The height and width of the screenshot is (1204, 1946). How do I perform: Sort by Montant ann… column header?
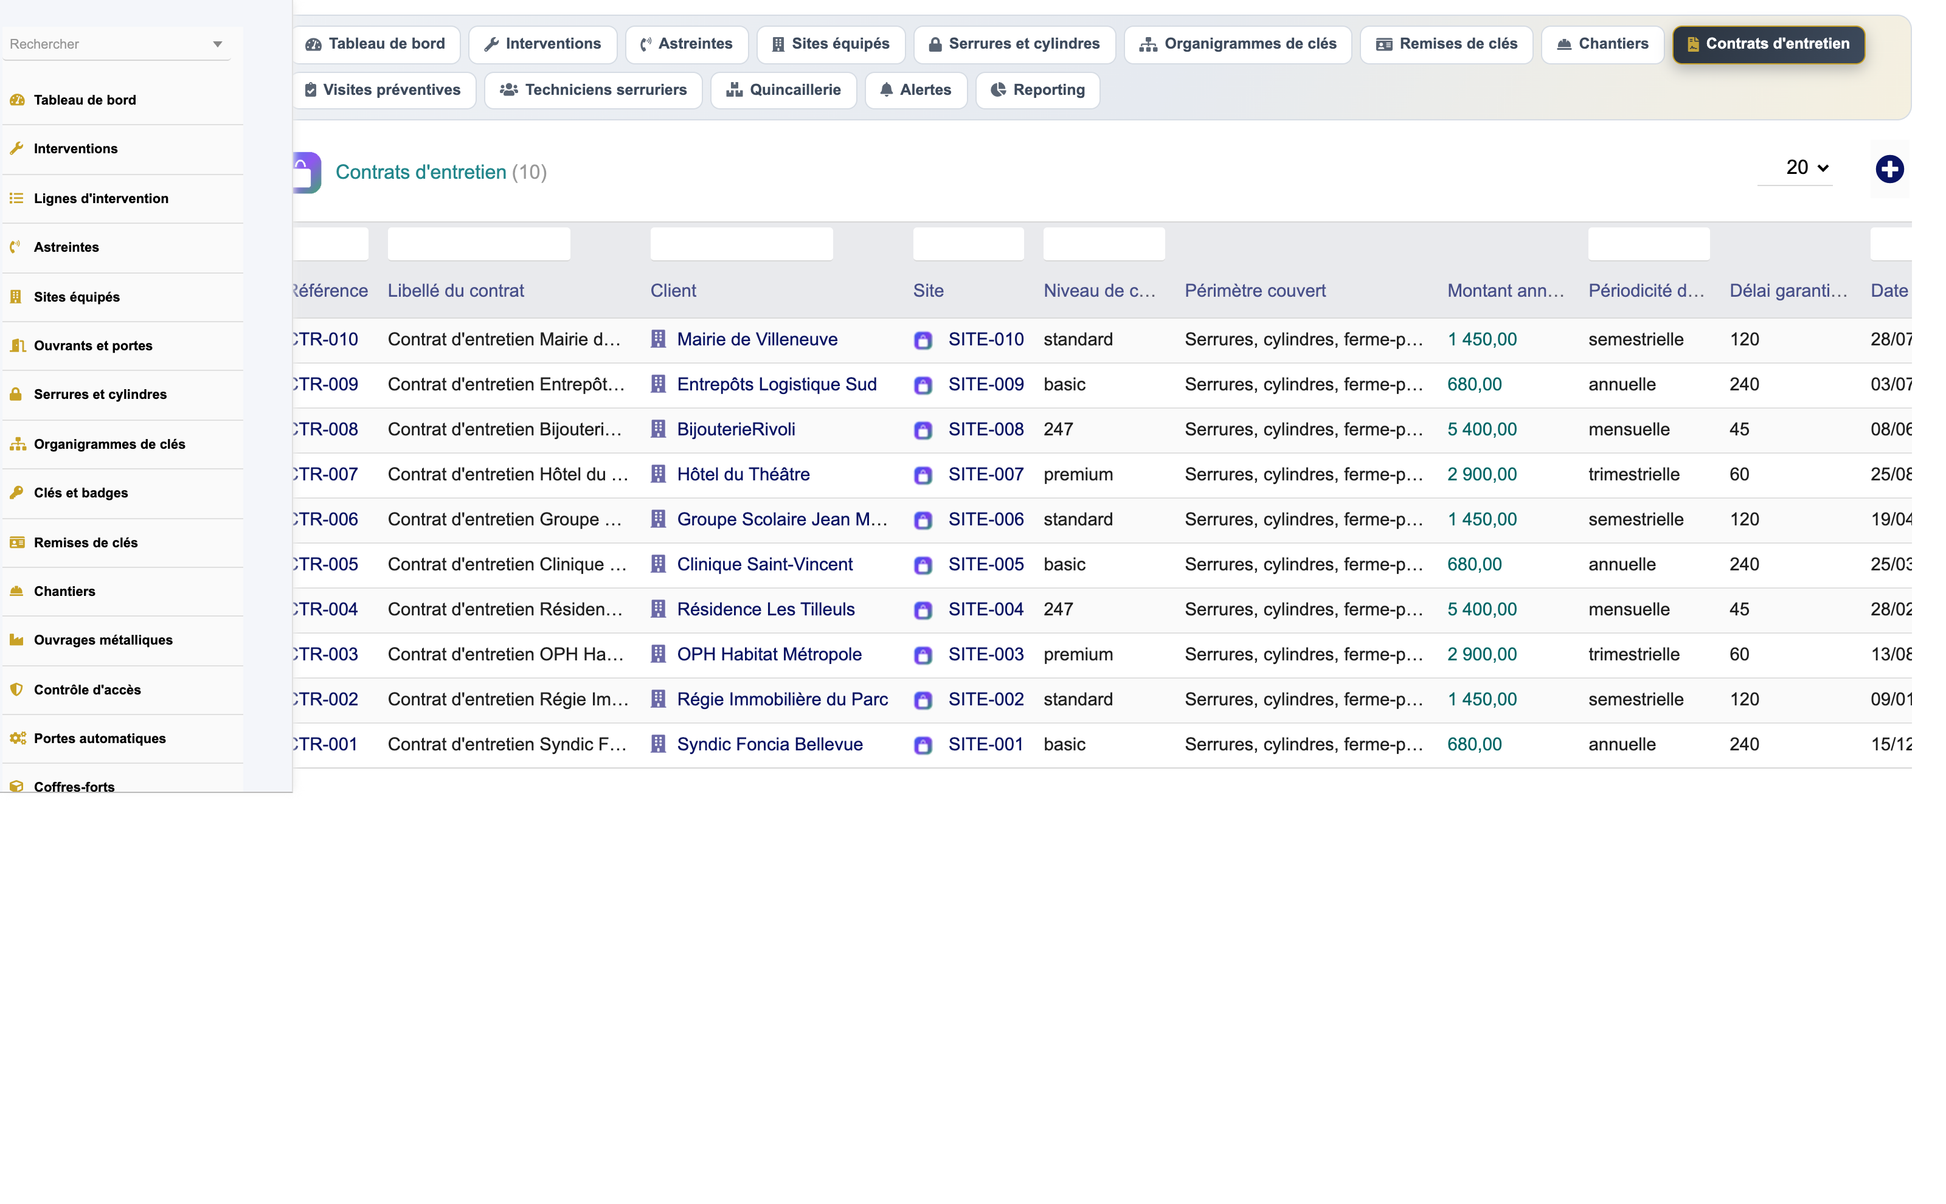pyautogui.click(x=1505, y=291)
